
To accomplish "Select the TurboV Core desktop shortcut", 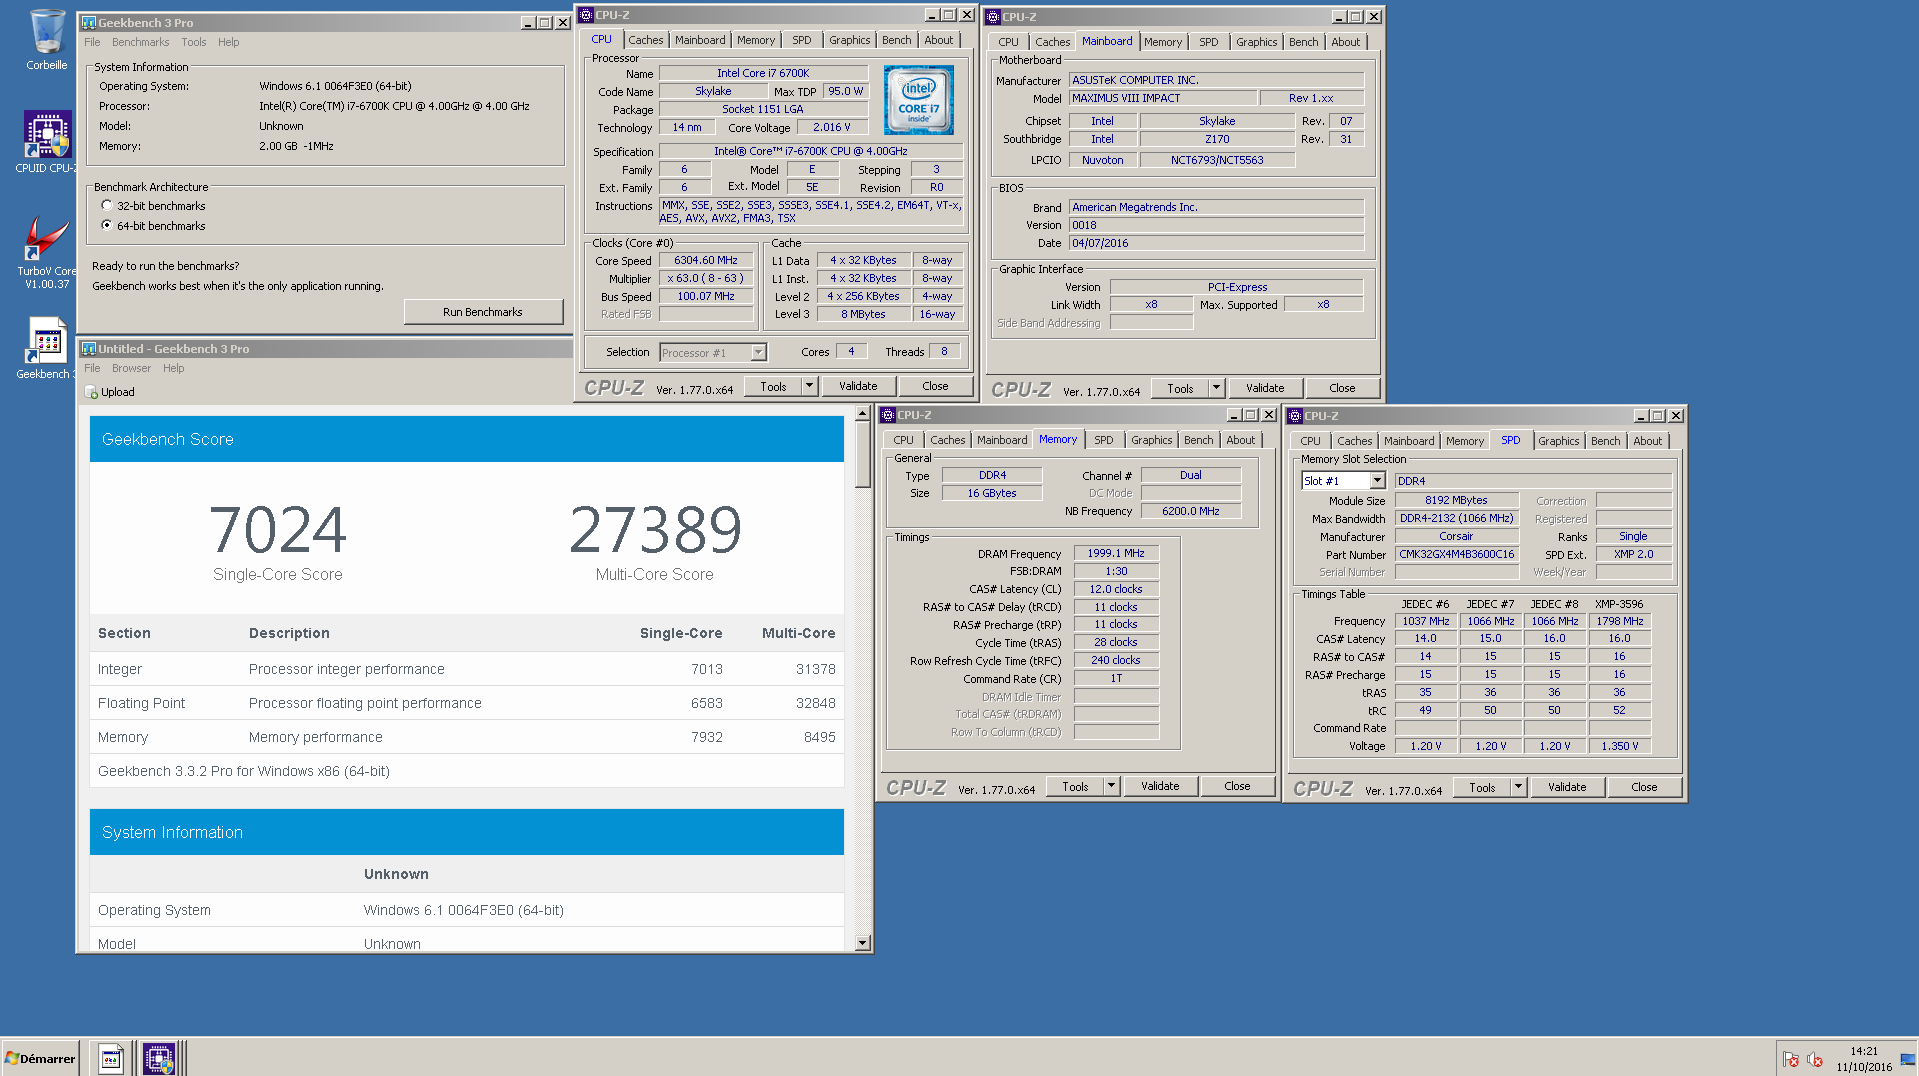I will click(47, 252).
